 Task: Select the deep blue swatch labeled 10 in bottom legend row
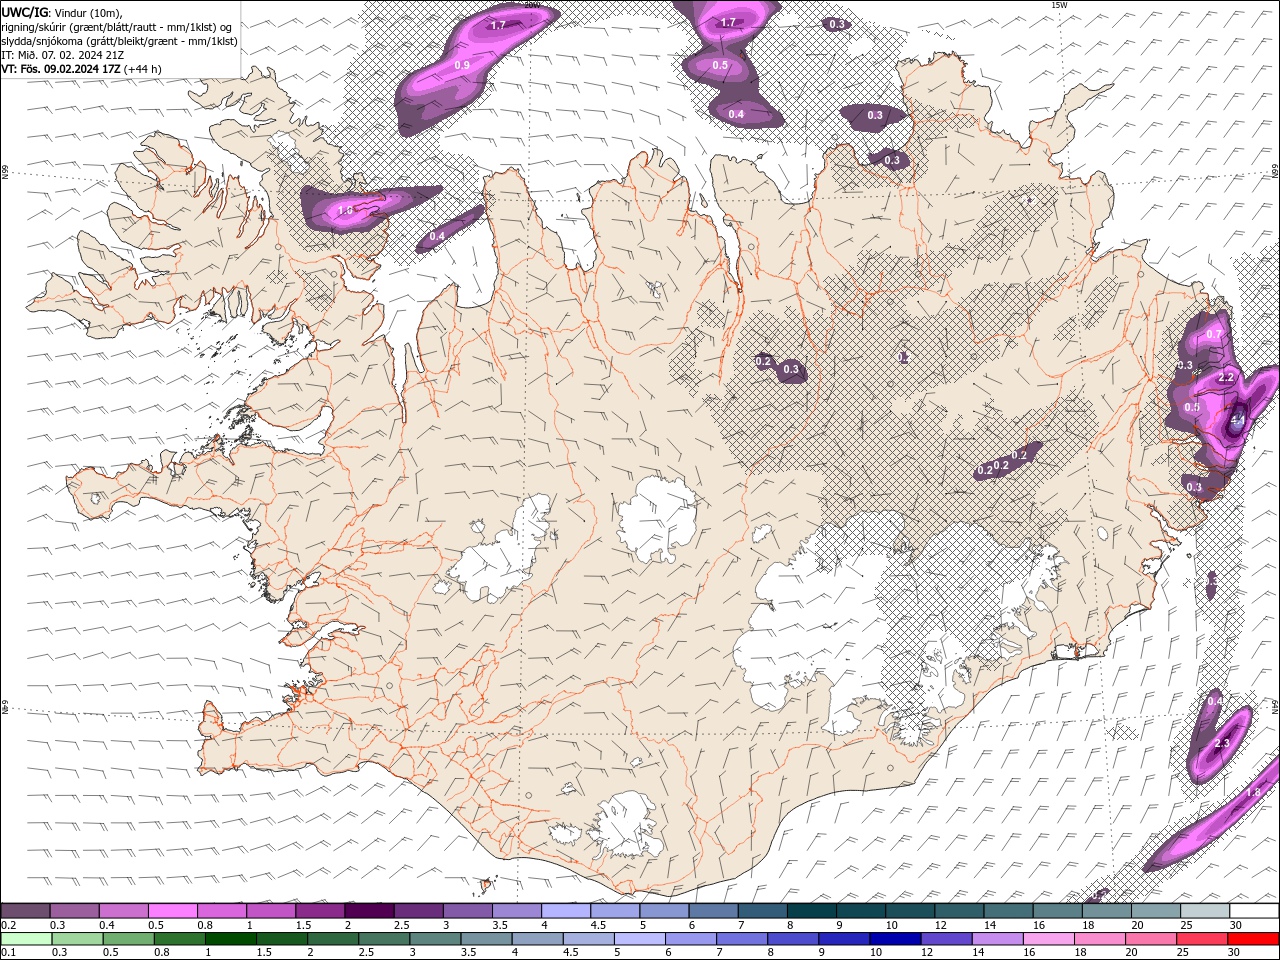click(x=895, y=938)
